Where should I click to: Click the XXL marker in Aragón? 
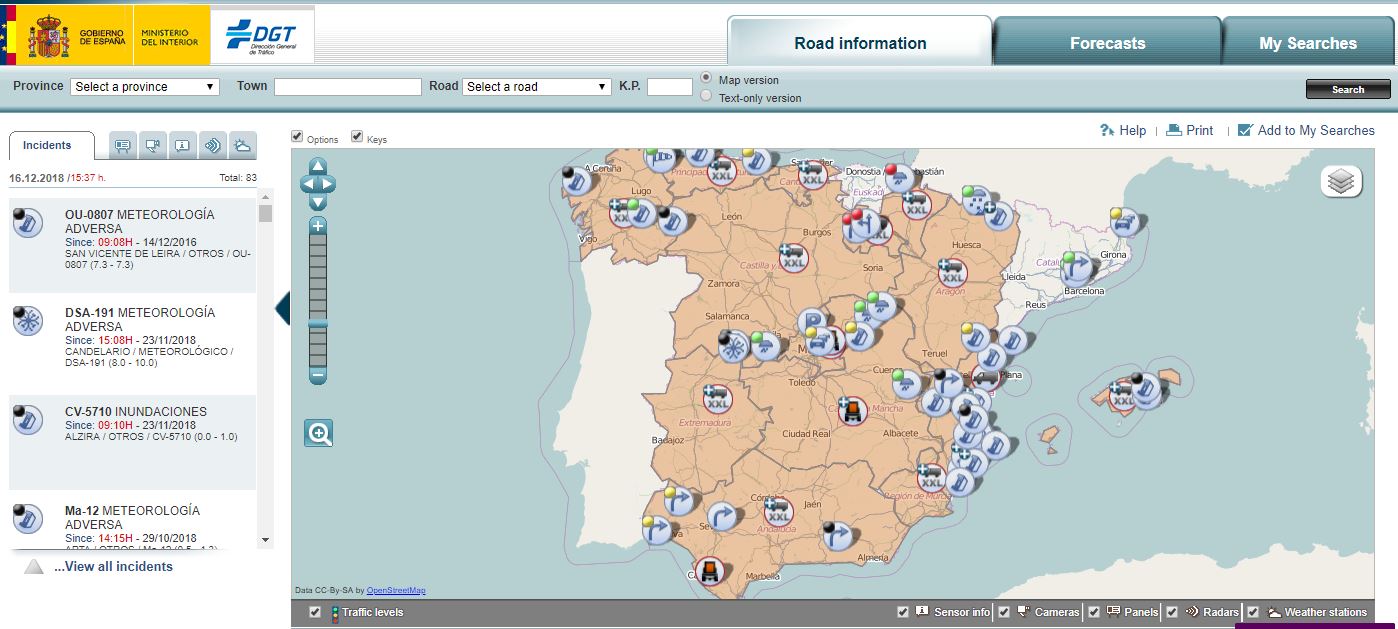coord(952,272)
